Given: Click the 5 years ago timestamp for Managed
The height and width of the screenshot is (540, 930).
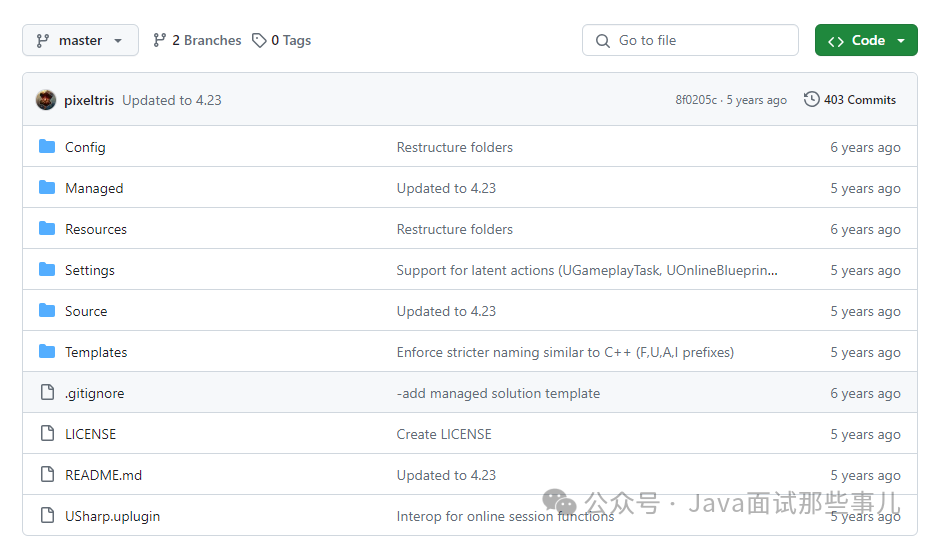Looking at the screenshot, I should pos(865,188).
